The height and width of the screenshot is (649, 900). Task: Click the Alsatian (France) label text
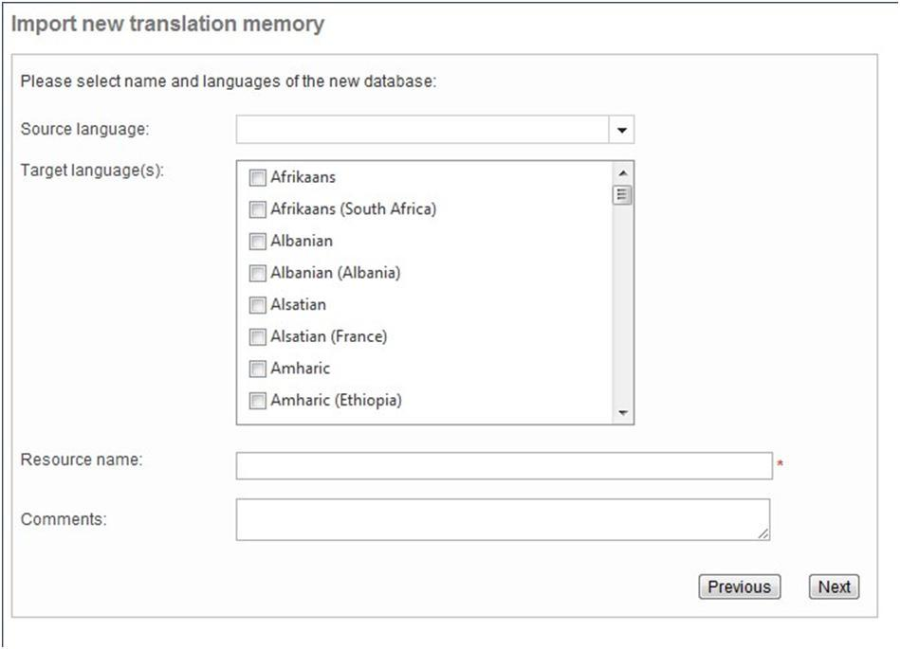pos(328,337)
